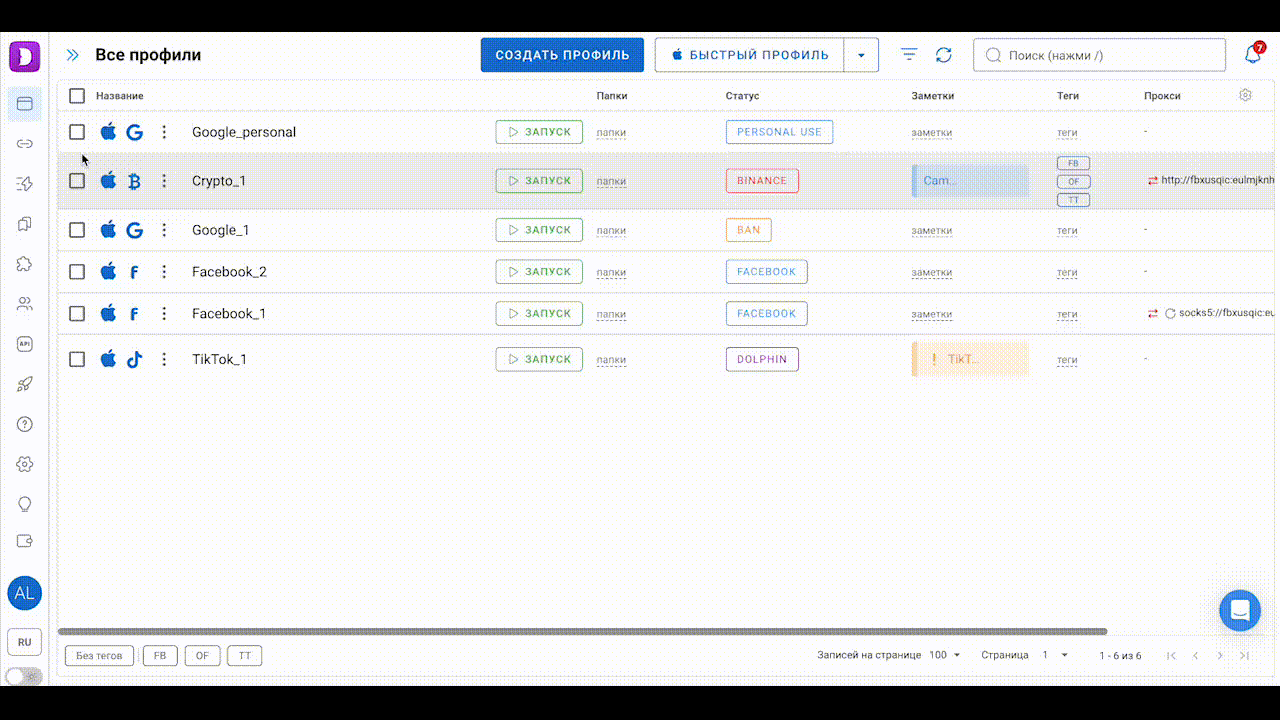This screenshot has width=1280, height=720.
Task: Refresh the profiles list
Action: pos(943,55)
